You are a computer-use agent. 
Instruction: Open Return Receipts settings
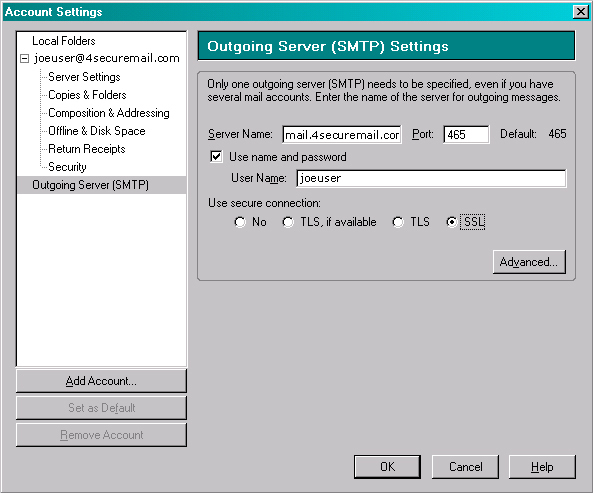(x=87, y=149)
